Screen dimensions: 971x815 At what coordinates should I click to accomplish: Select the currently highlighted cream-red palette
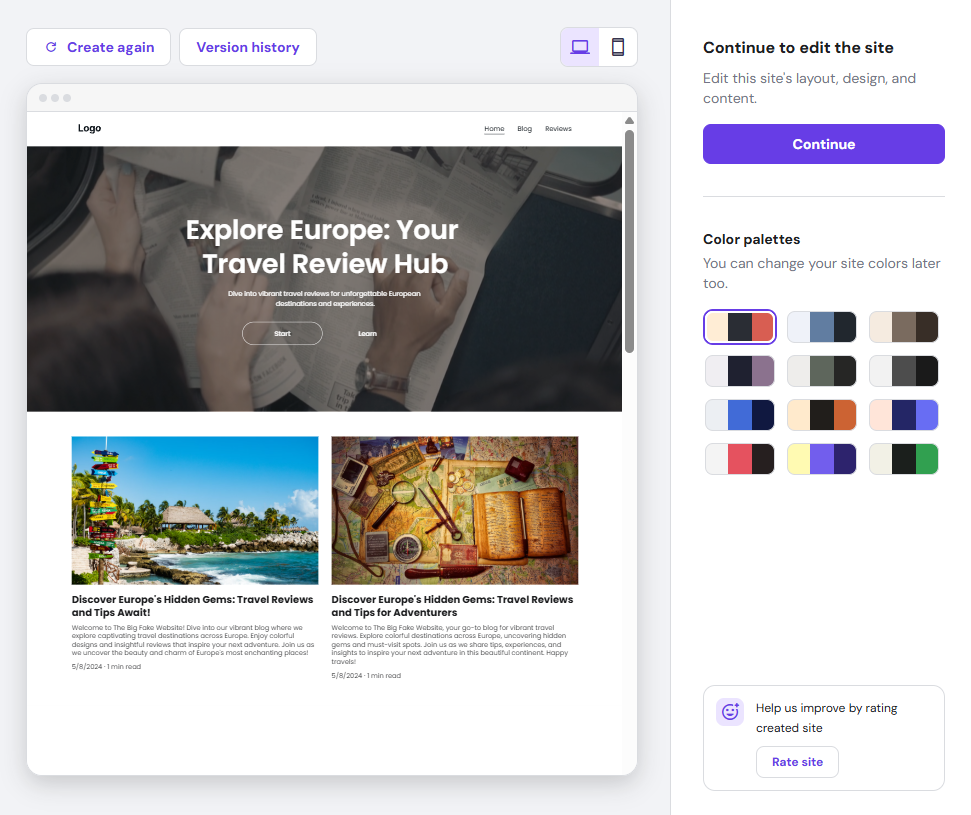(x=740, y=327)
